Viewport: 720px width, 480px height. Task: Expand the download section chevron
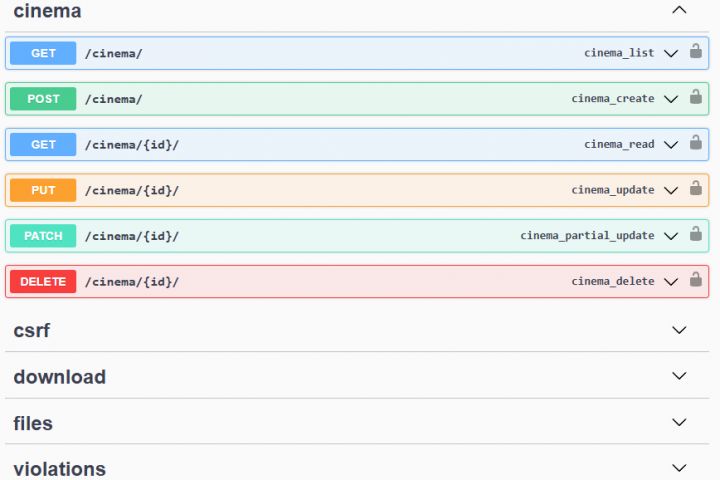(x=680, y=376)
